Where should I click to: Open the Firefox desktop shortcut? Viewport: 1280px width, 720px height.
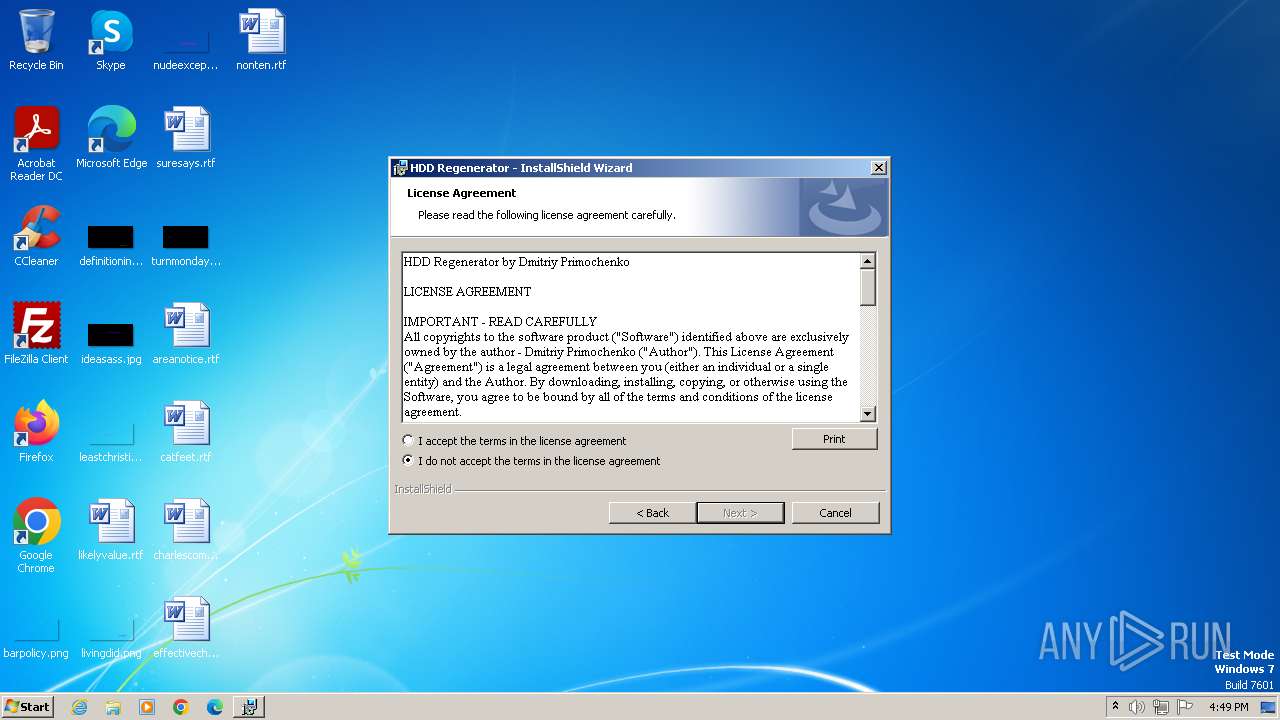36,432
